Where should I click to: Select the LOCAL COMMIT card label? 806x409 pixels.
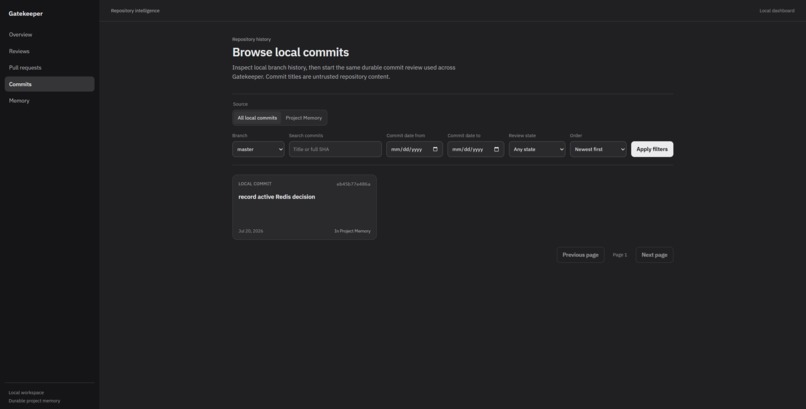point(255,184)
